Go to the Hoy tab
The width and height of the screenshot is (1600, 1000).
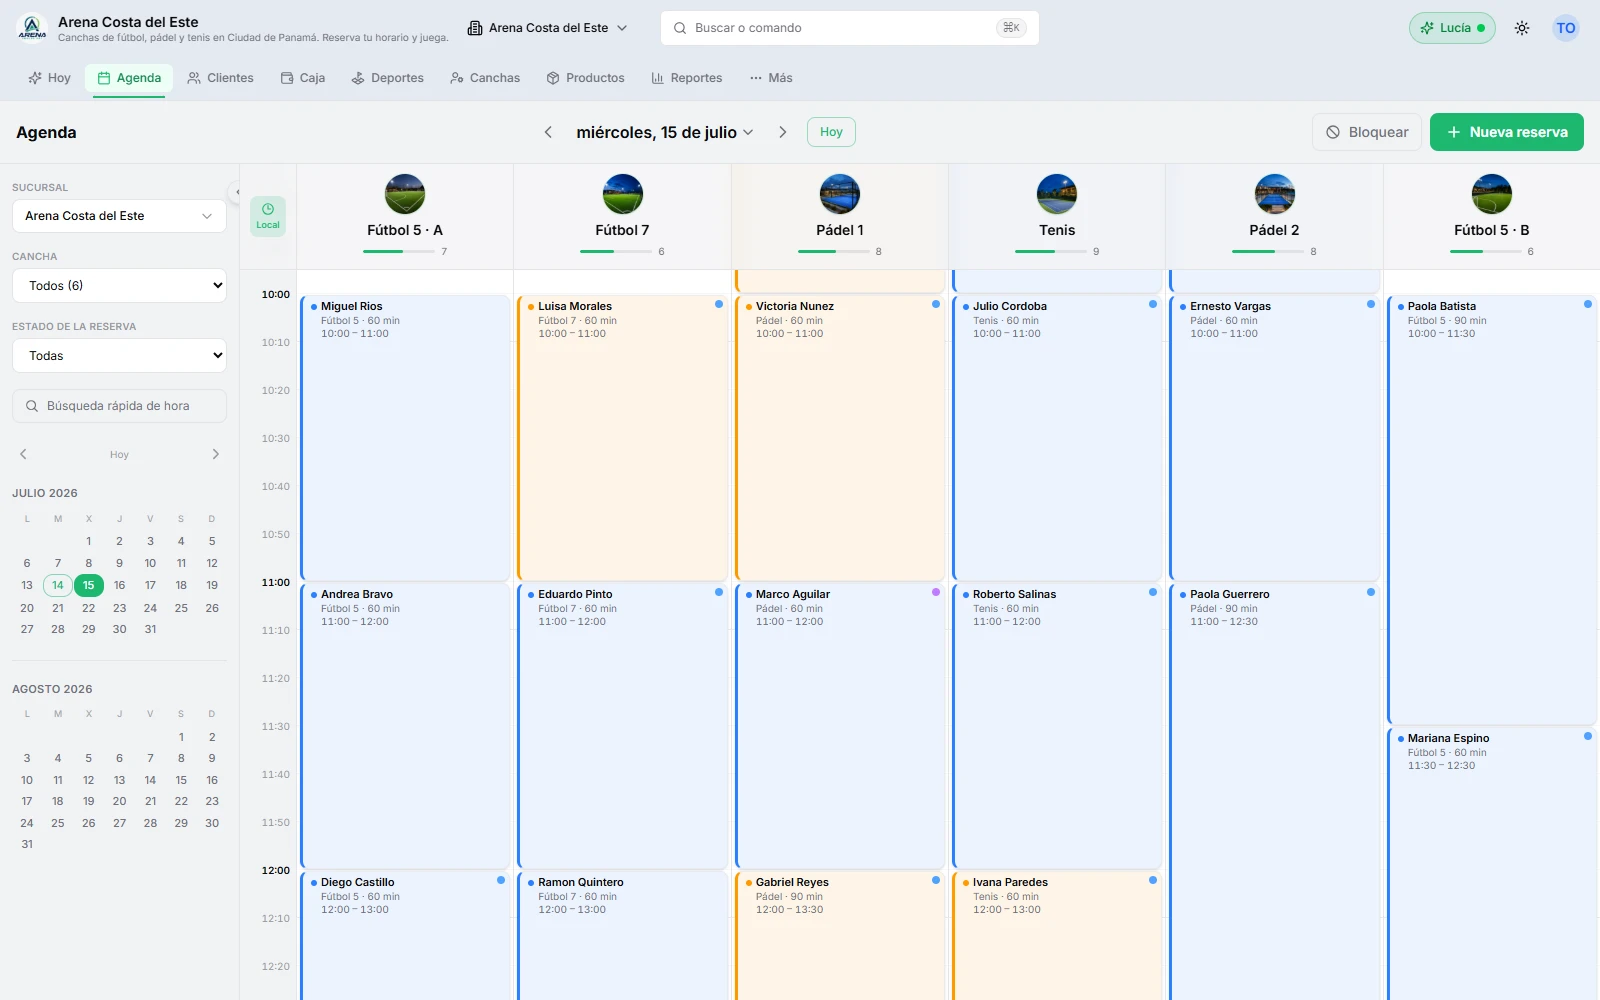coord(49,78)
